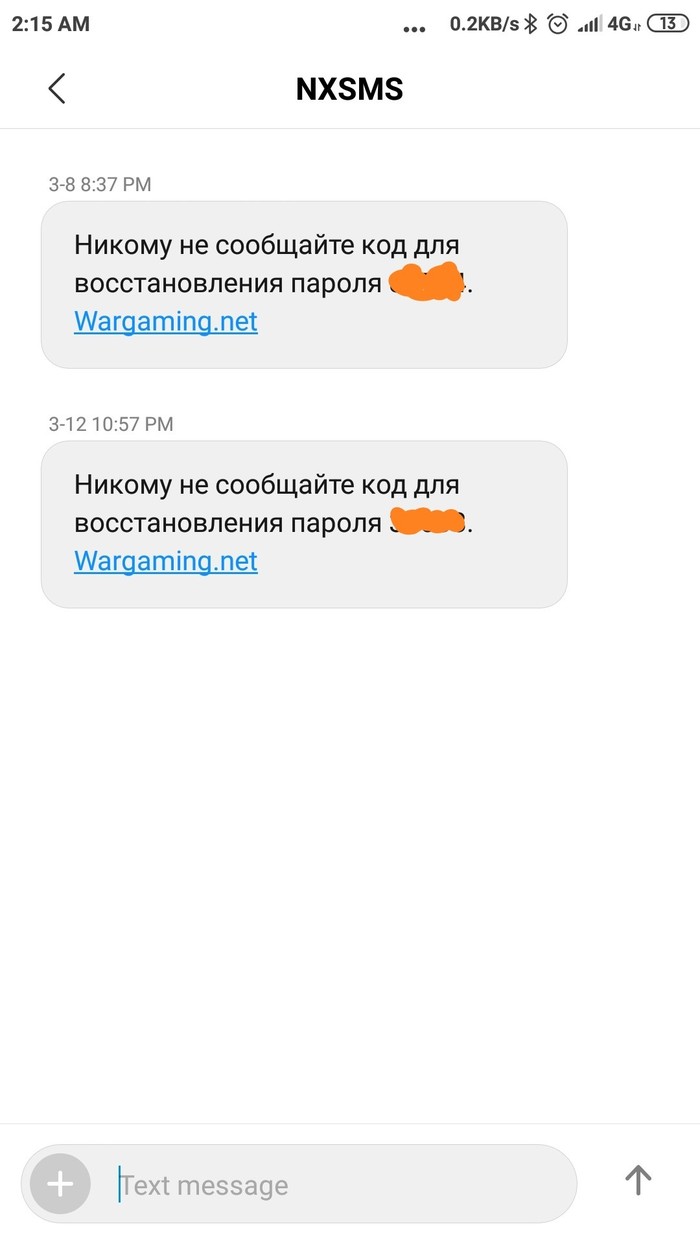Tap the three dots in the status bar
This screenshot has height=1244, width=700.
click(x=414, y=30)
